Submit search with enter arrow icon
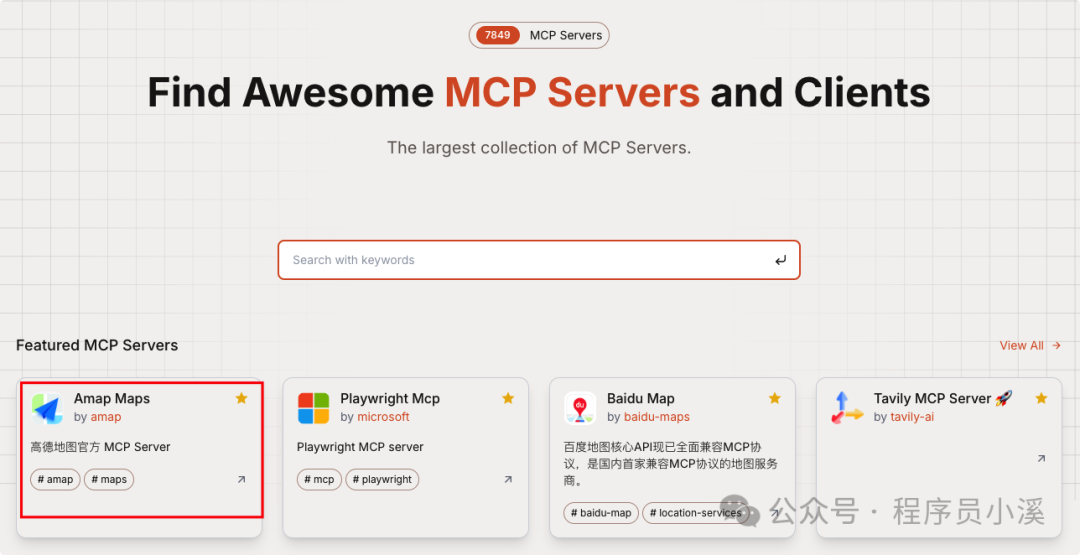Screen dimensions: 1080x555 coord(780,260)
